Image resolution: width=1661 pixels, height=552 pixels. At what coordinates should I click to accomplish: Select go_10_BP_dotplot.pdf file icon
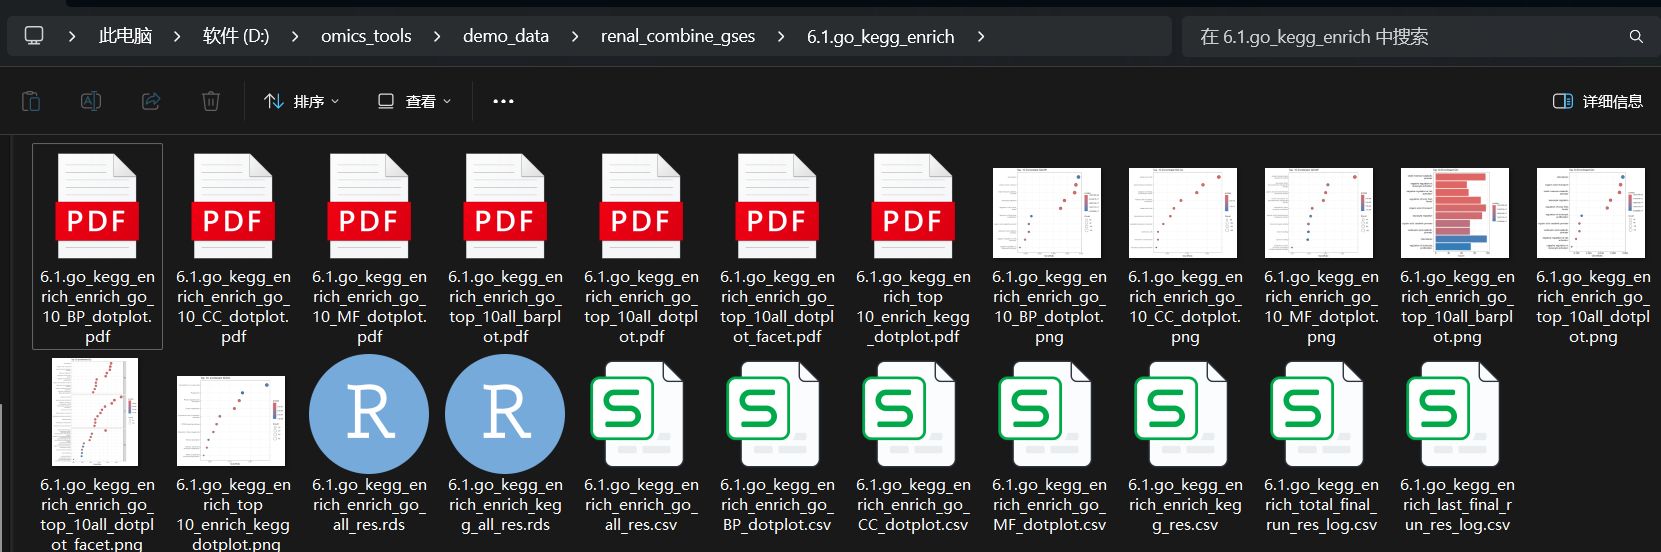click(x=97, y=206)
